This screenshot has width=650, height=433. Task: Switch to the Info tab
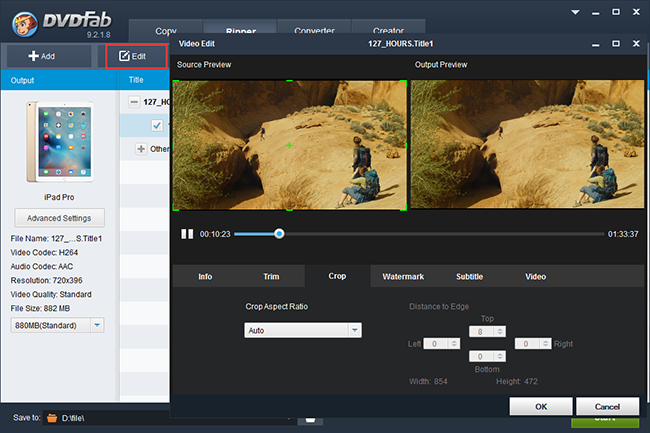click(205, 276)
